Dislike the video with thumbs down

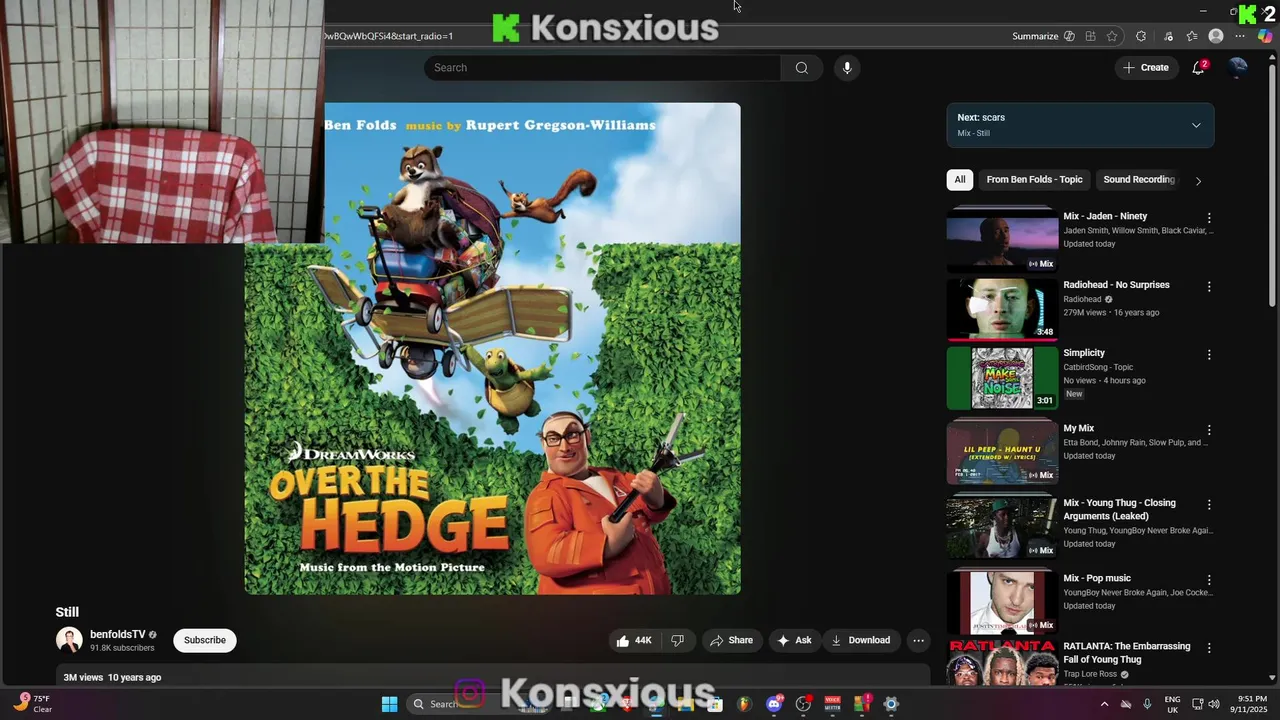[x=677, y=640]
